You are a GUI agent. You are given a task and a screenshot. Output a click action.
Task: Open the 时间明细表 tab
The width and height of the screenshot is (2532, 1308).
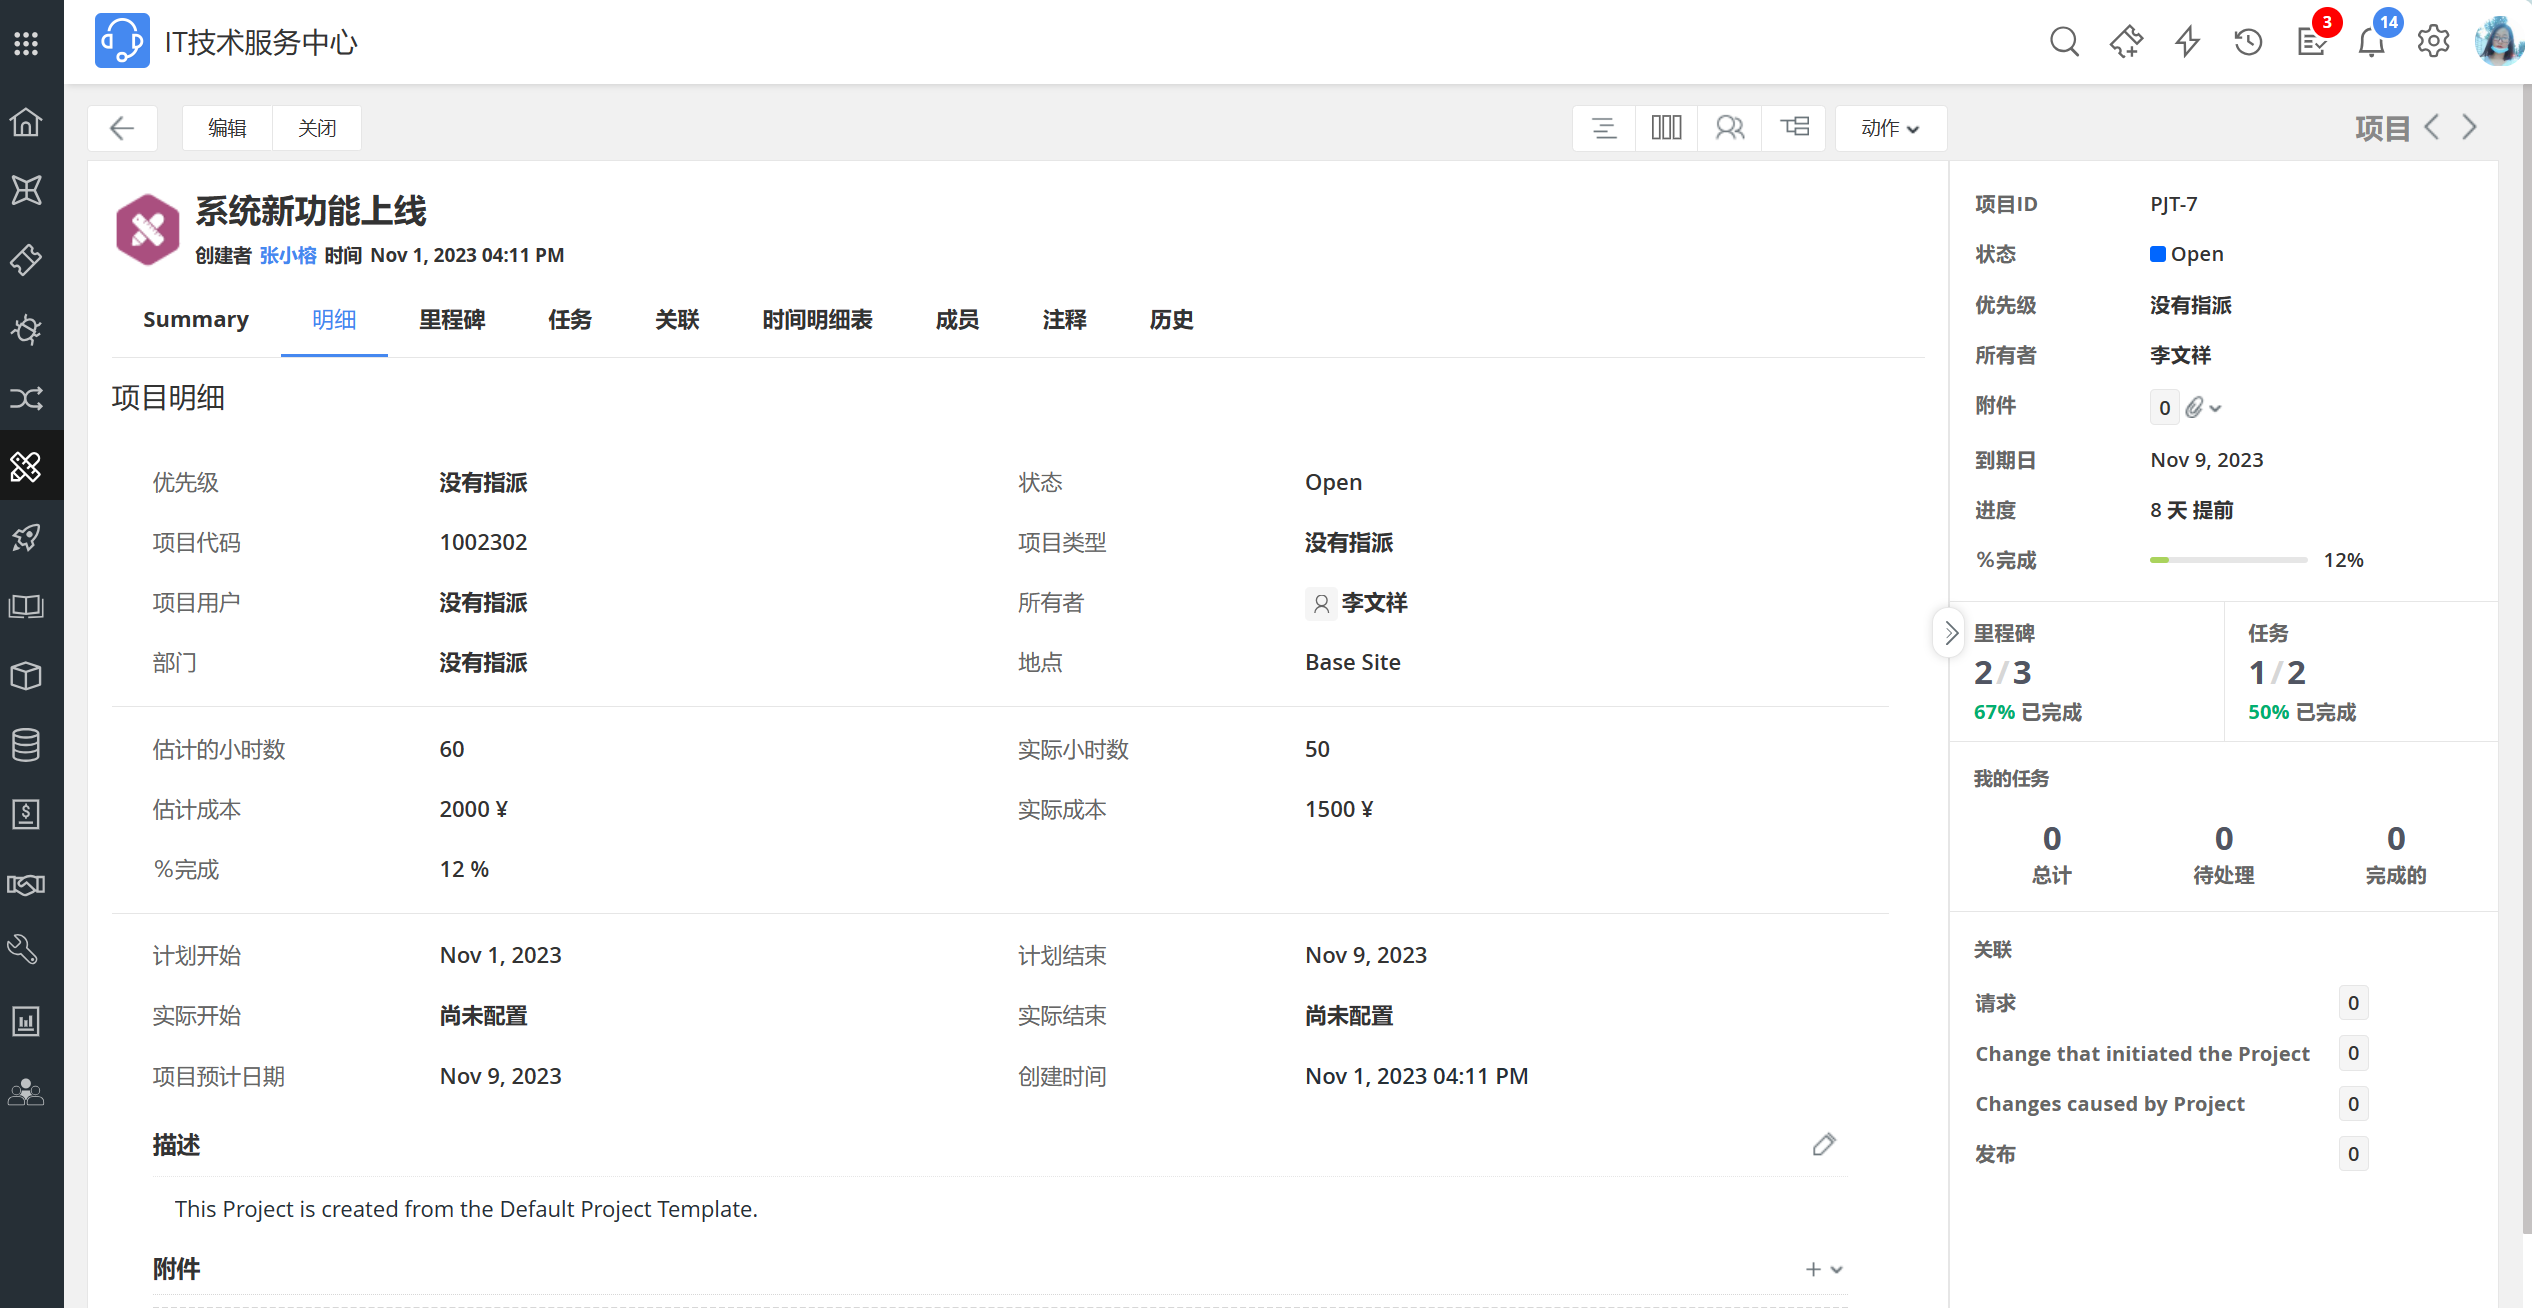tap(817, 320)
